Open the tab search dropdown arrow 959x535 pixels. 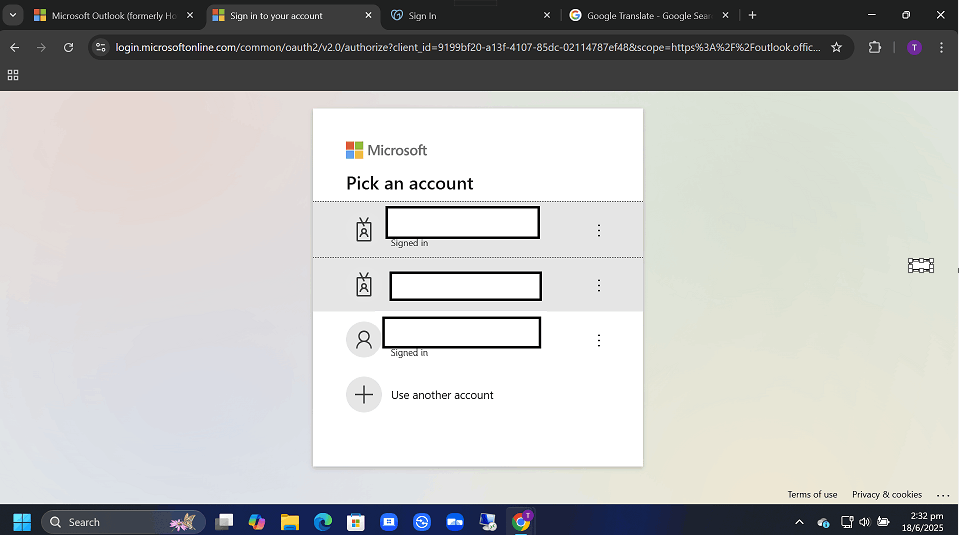point(13,15)
